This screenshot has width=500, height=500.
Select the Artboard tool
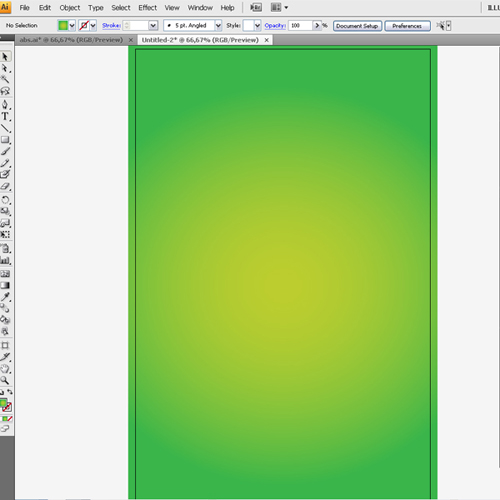click(x=5, y=345)
